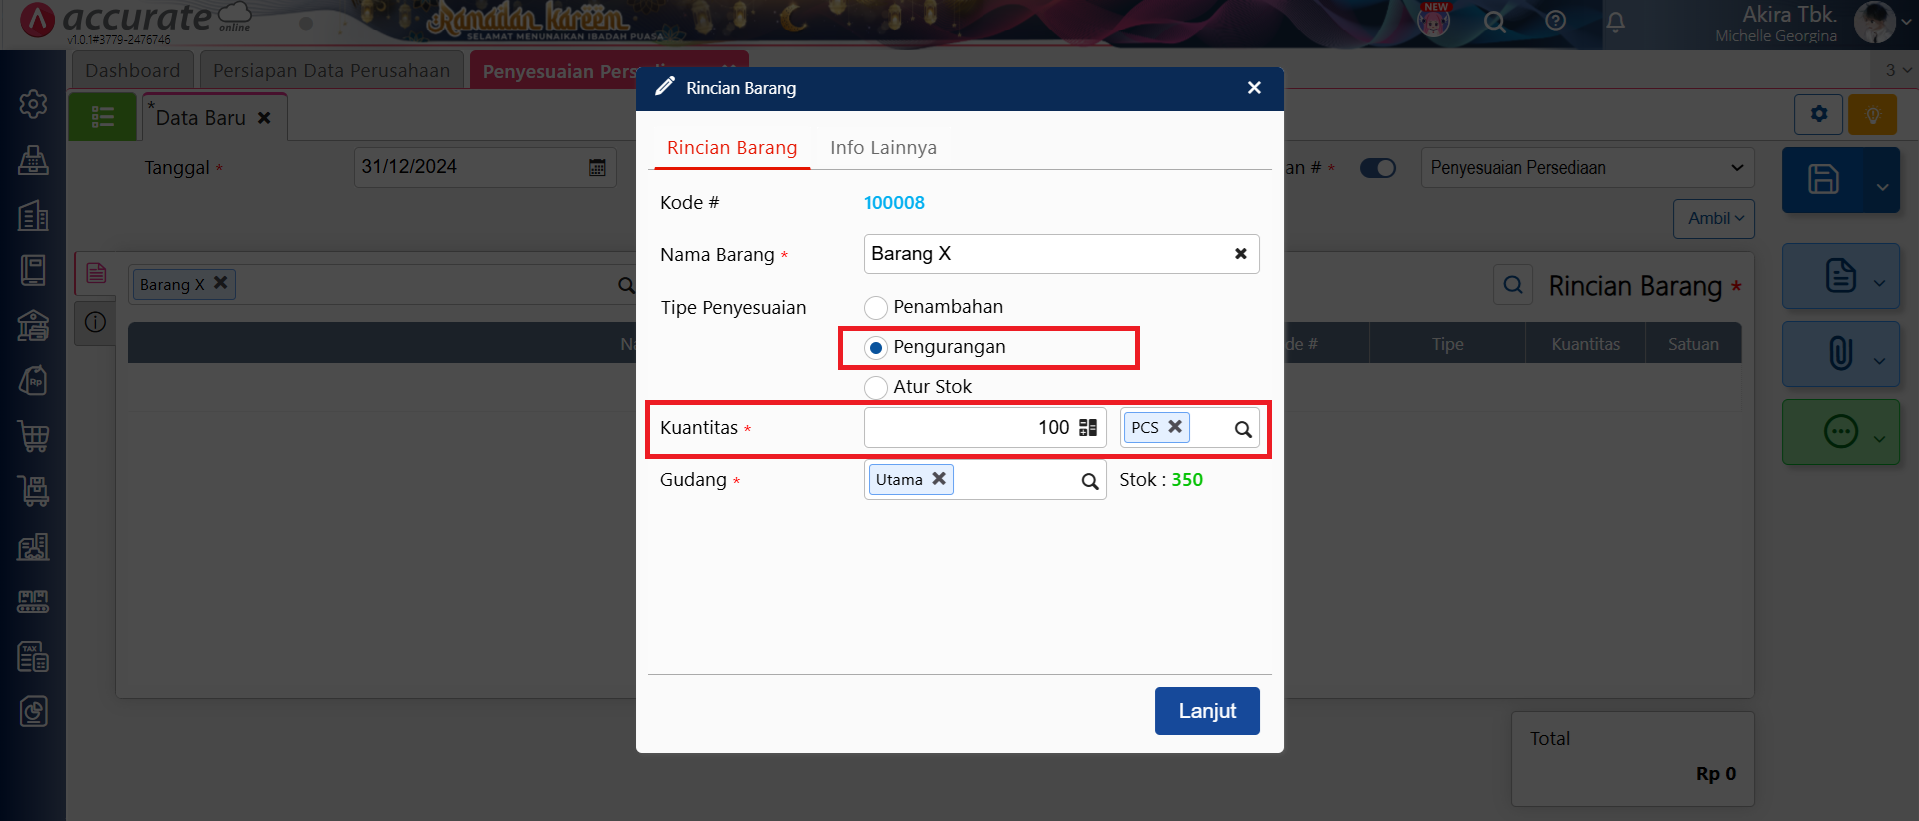Switch to the Info Lainnya tab
The width and height of the screenshot is (1919, 821).
pos(883,148)
